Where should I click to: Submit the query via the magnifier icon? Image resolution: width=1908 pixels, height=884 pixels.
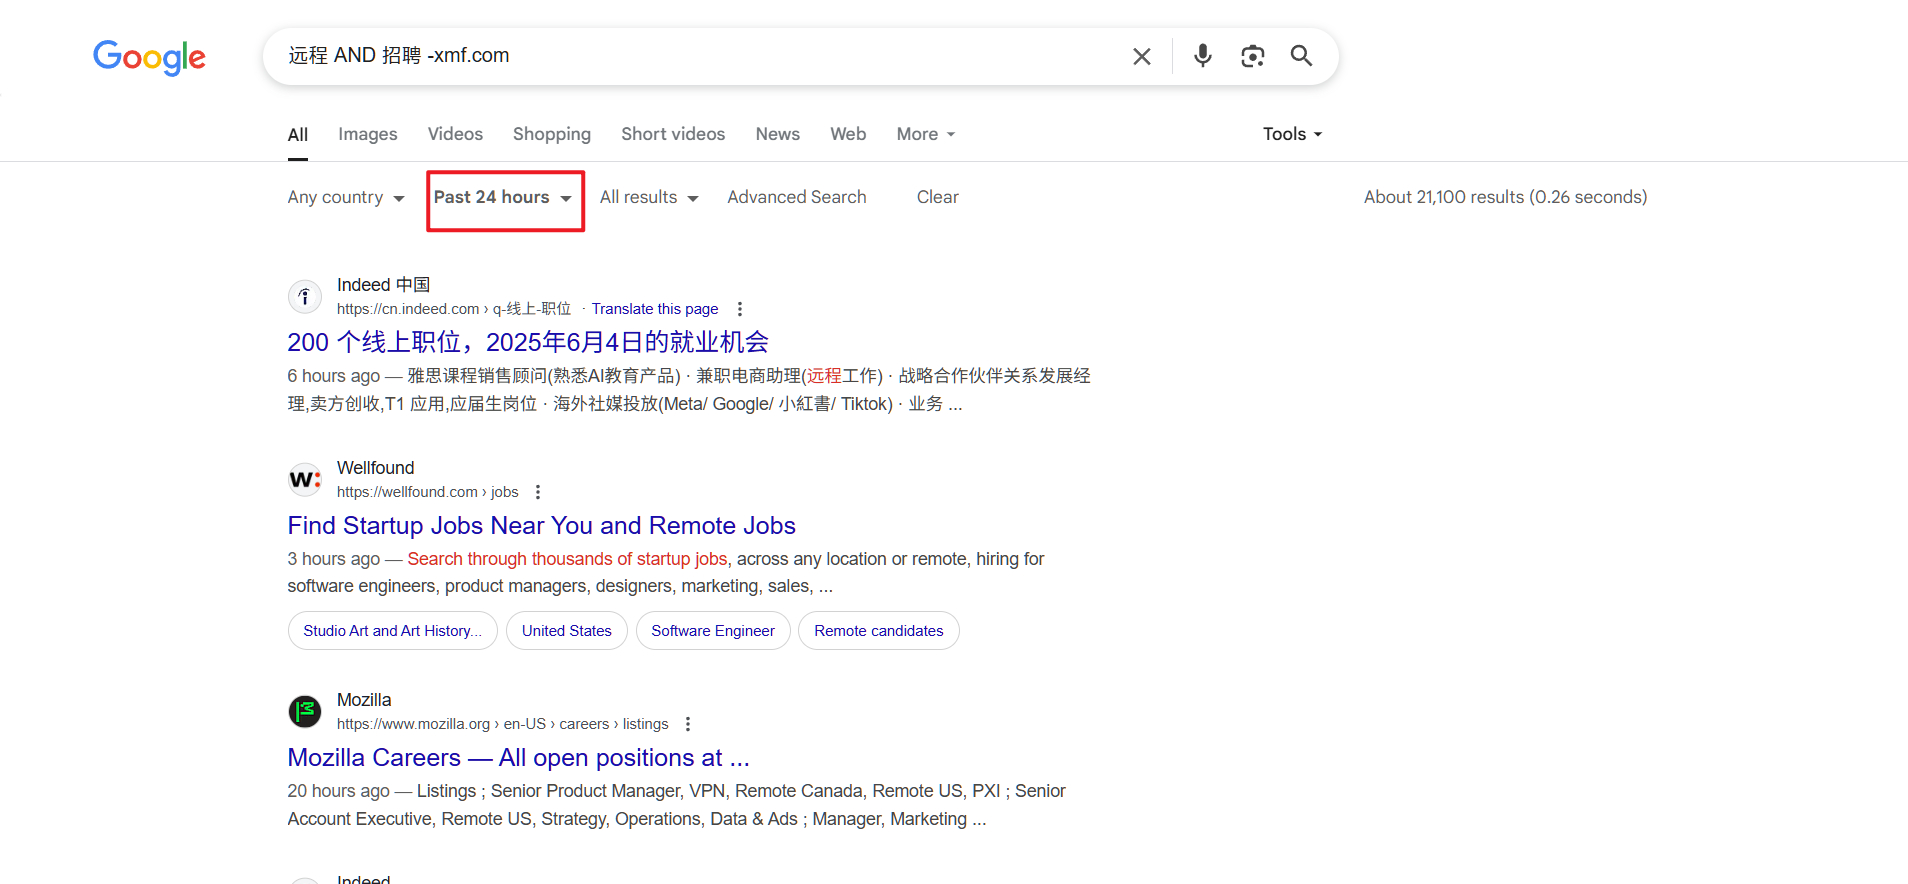coord(1301,56)
